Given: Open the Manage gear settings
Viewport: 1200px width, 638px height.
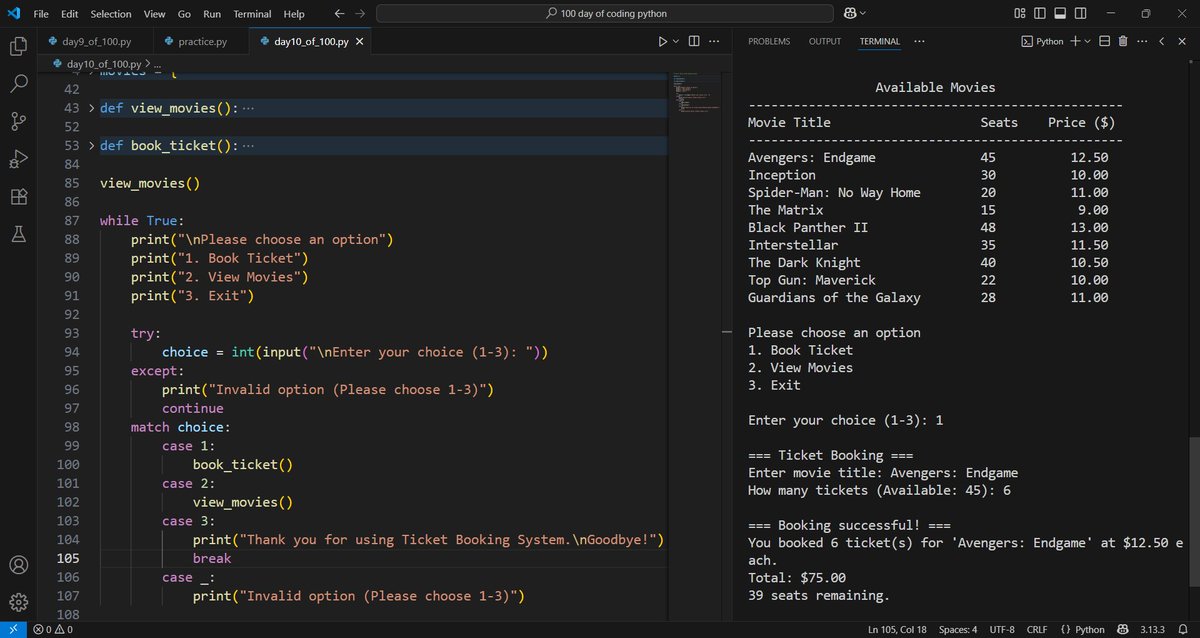Looking at the screenshot, I should (18, 602).
